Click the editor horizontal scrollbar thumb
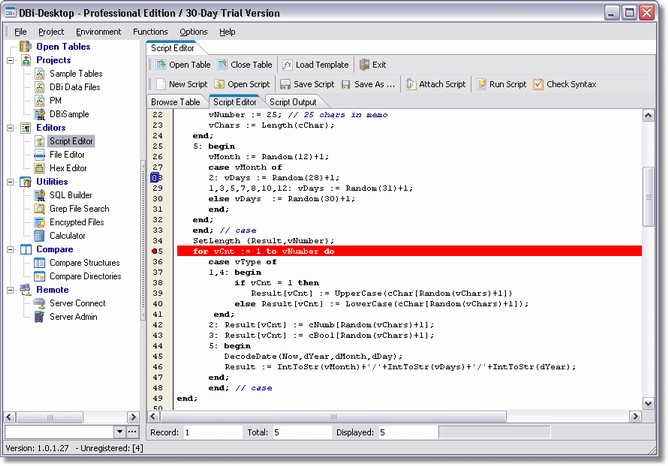Image resolution: width=668 pixels, height=466 pixels. 334,416
